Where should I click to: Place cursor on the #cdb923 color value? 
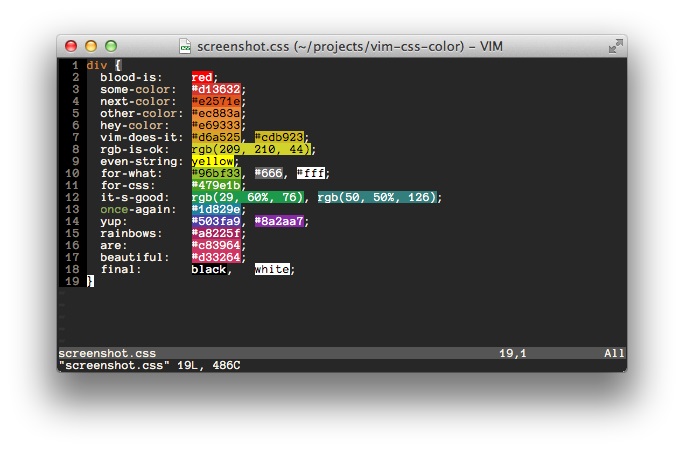point(279,137)
